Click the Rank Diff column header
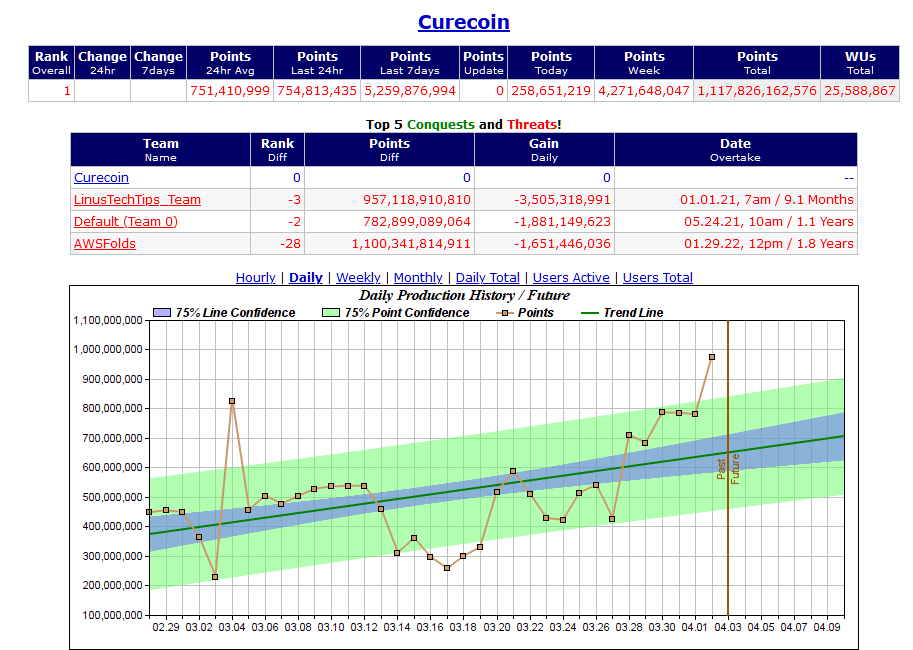The image size is (913, 650). click(x=277, y=150)
